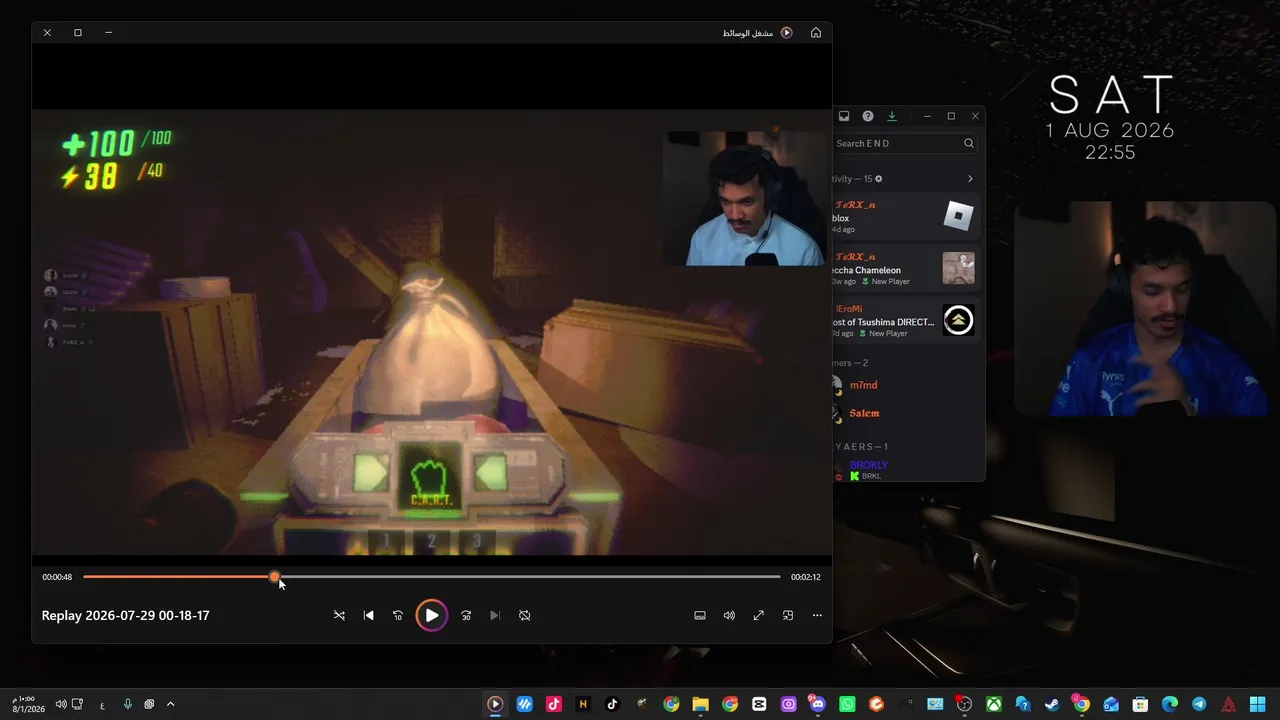
Task: Click the video frame in Media Player
Action: [x=432, y=332]
